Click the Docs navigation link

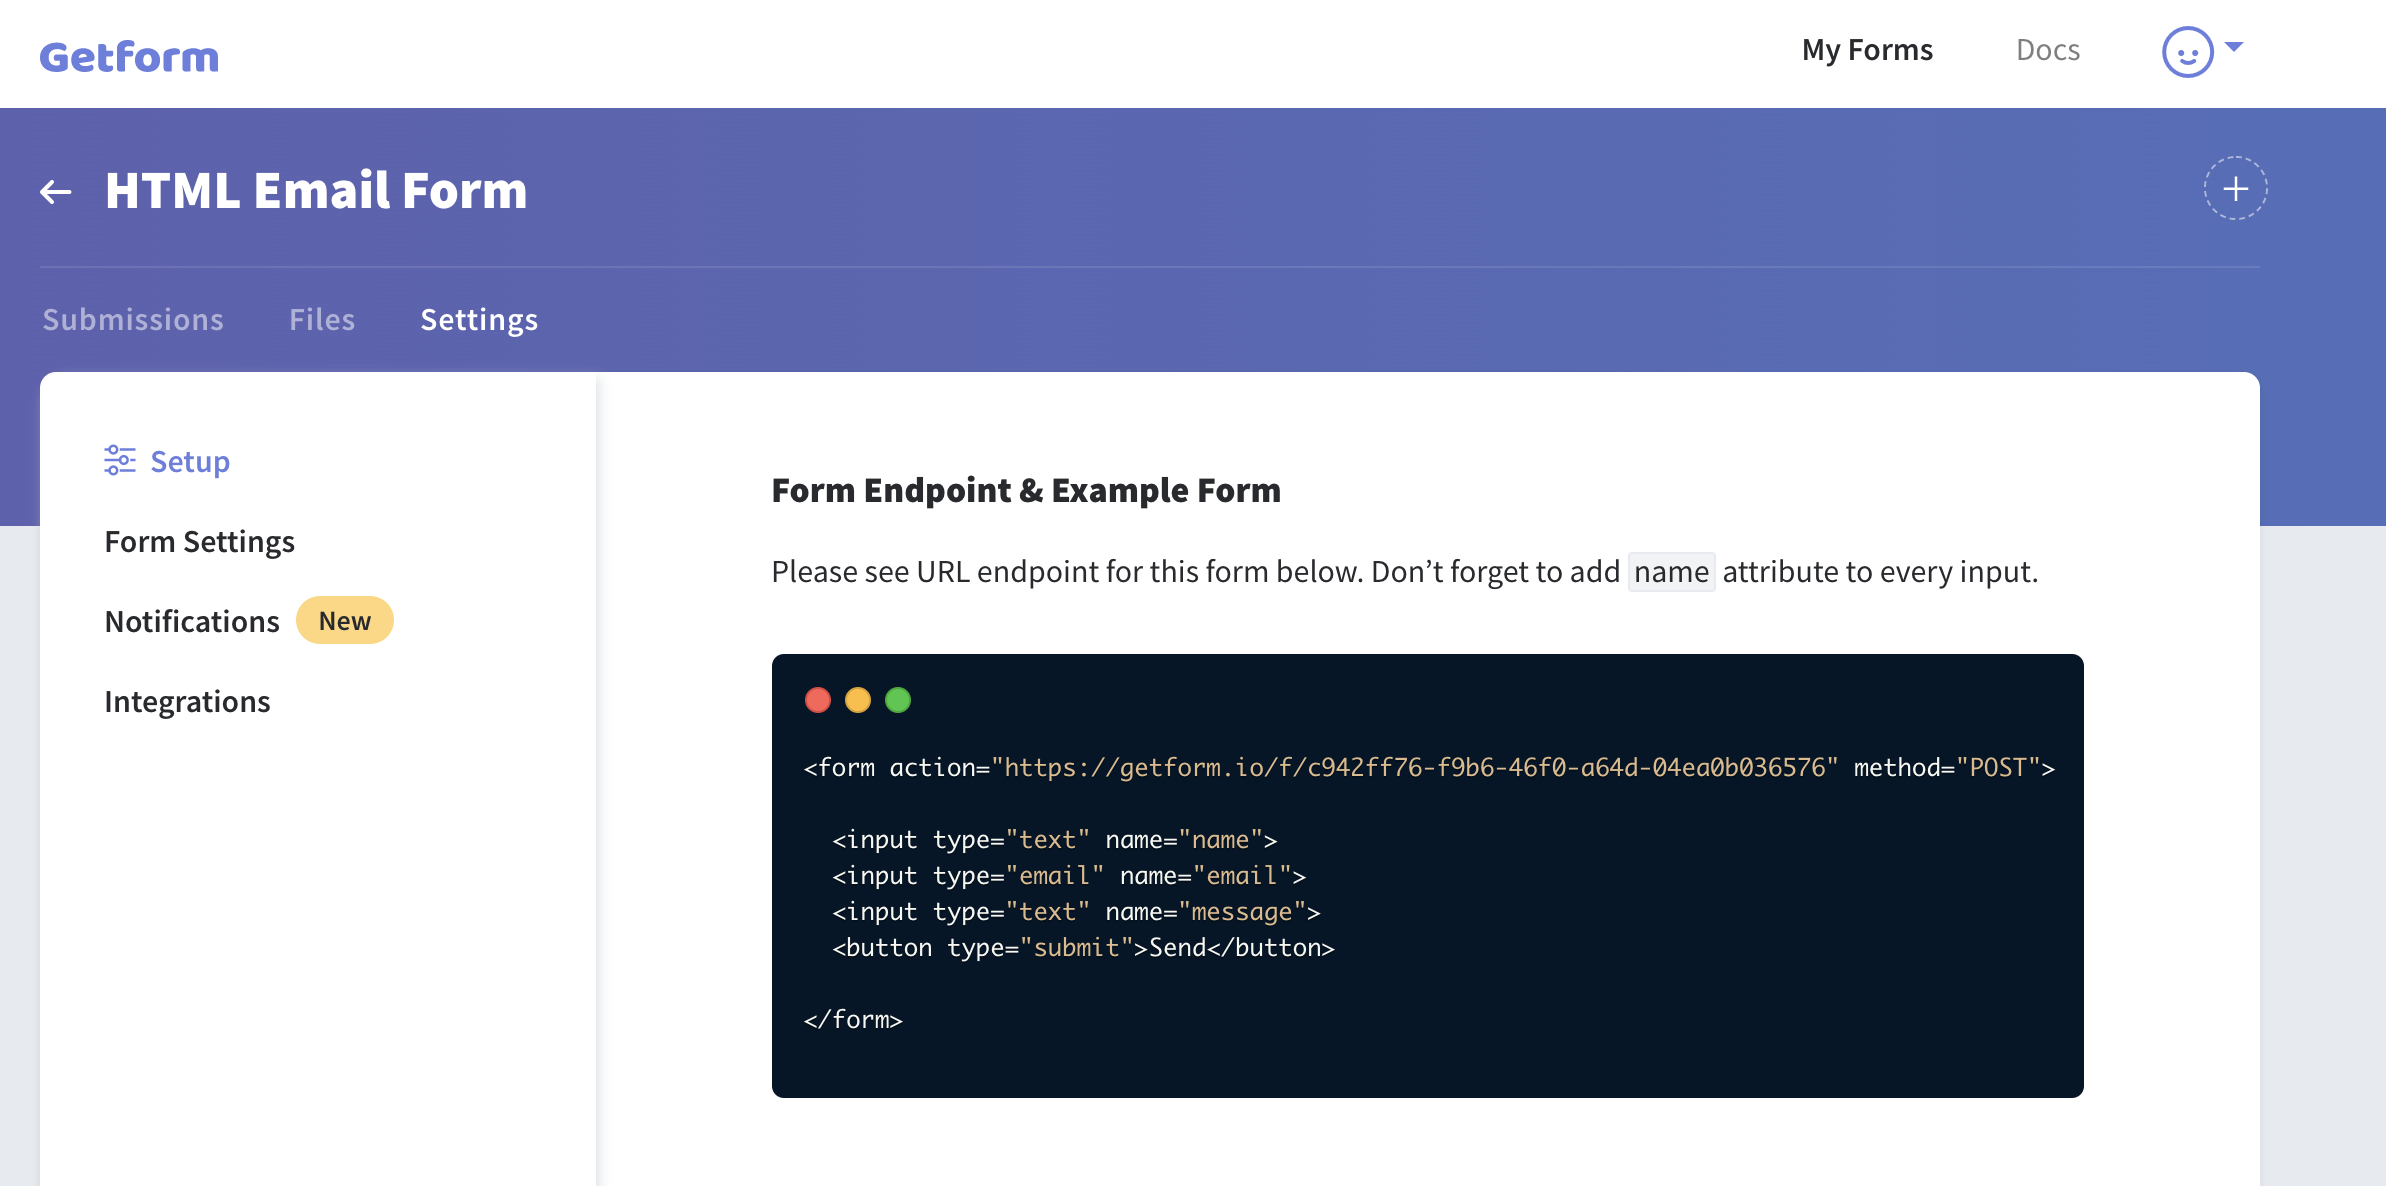coord(2047,46)
